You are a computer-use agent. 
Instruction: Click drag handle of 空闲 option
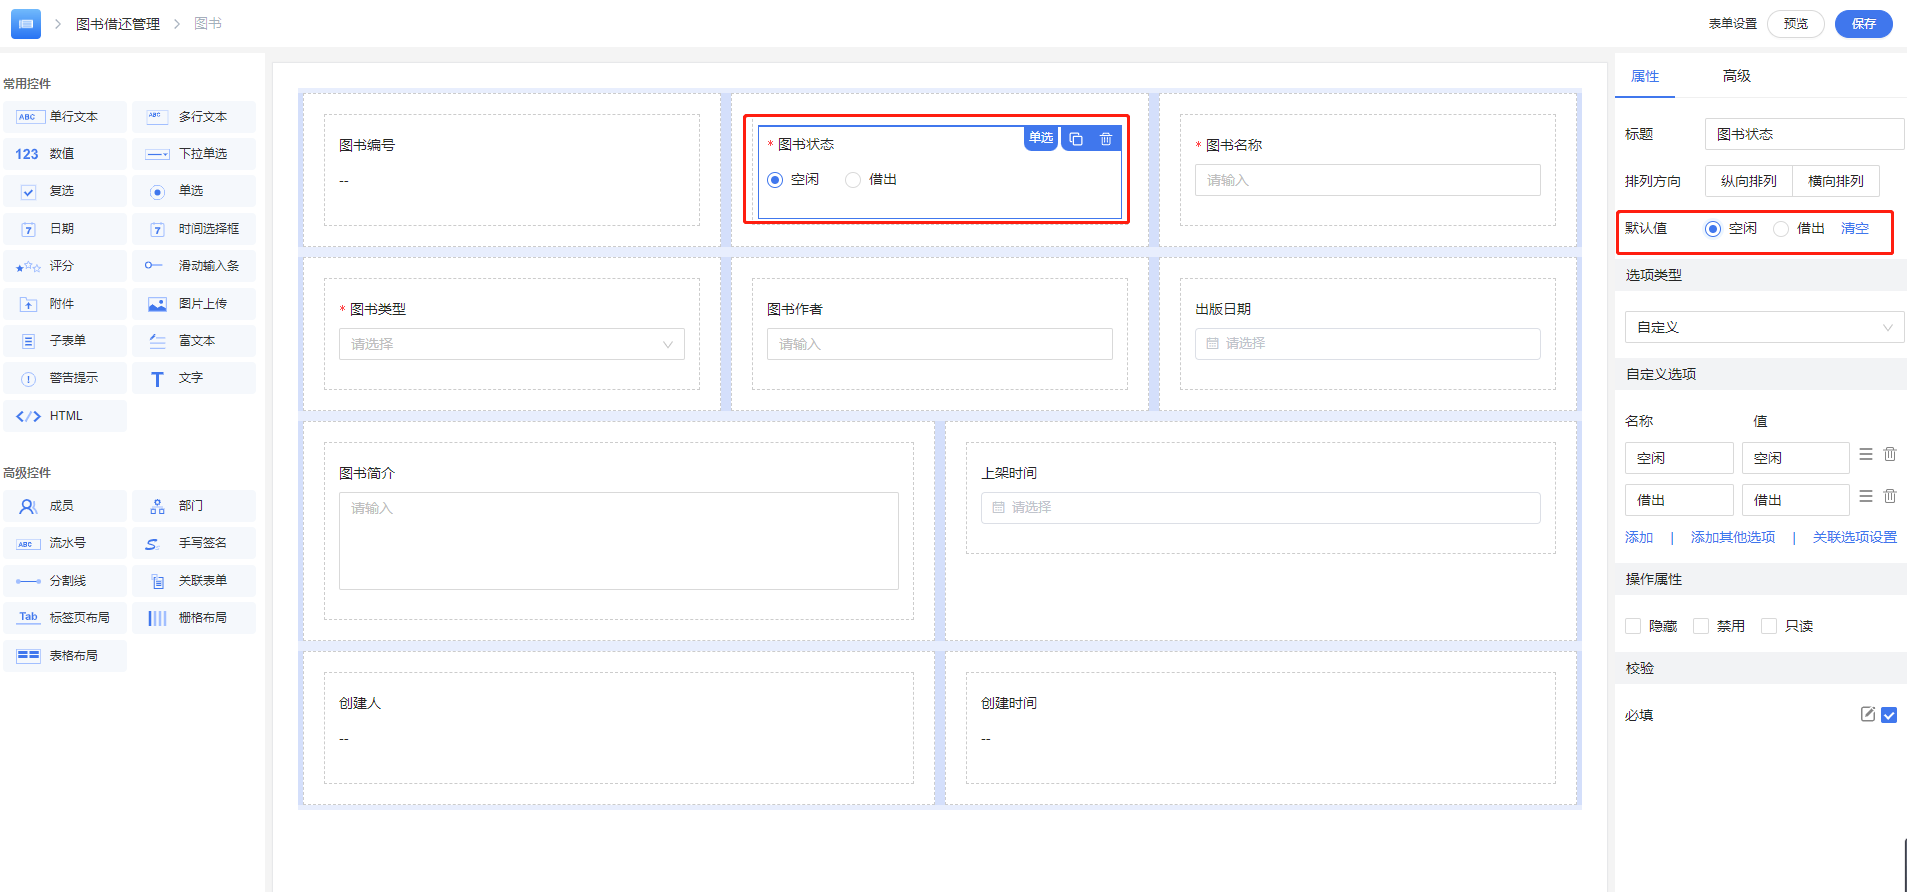[1866, 454]
